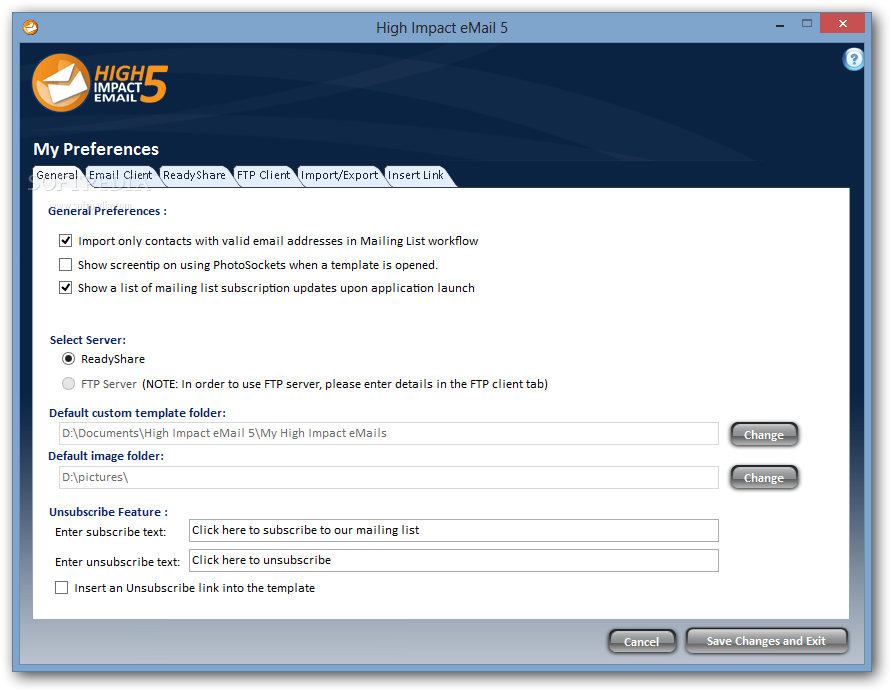Change the default custom template folder
The height and width of the screenshot is (692, 892).
(x=764, y=435)
